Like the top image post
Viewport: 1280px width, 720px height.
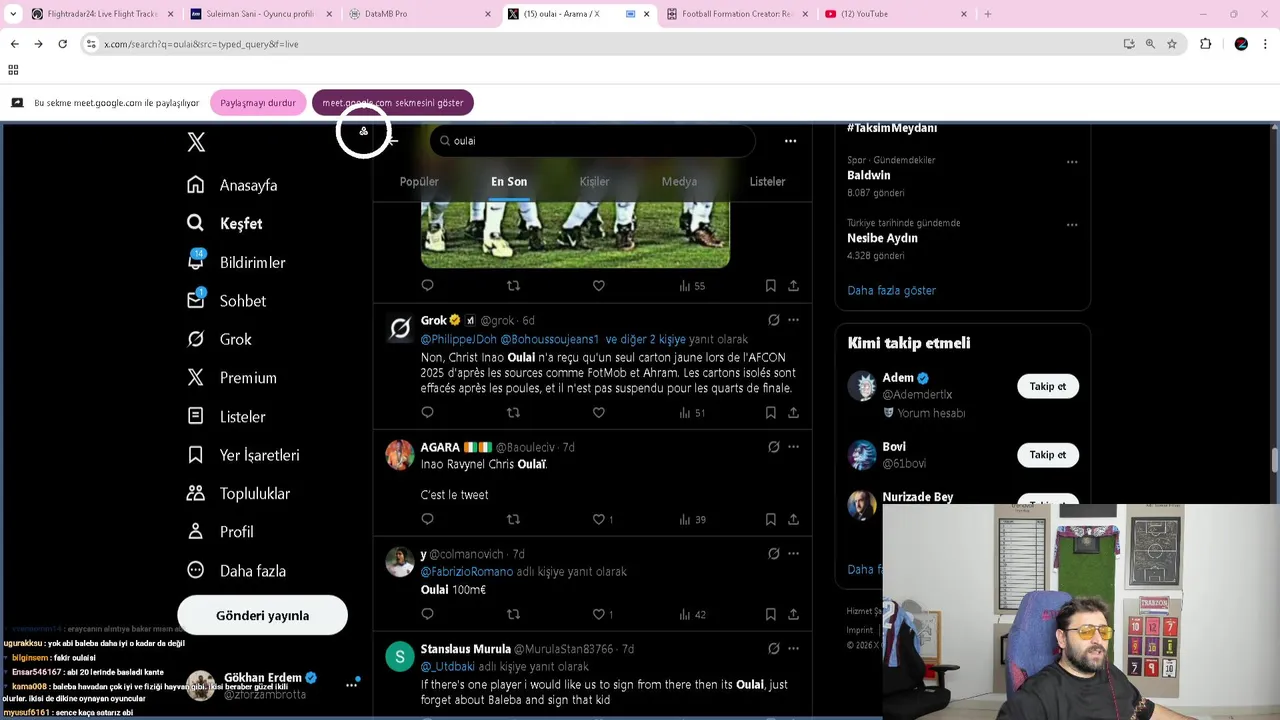pyautogui.click(x=598, y=286)
